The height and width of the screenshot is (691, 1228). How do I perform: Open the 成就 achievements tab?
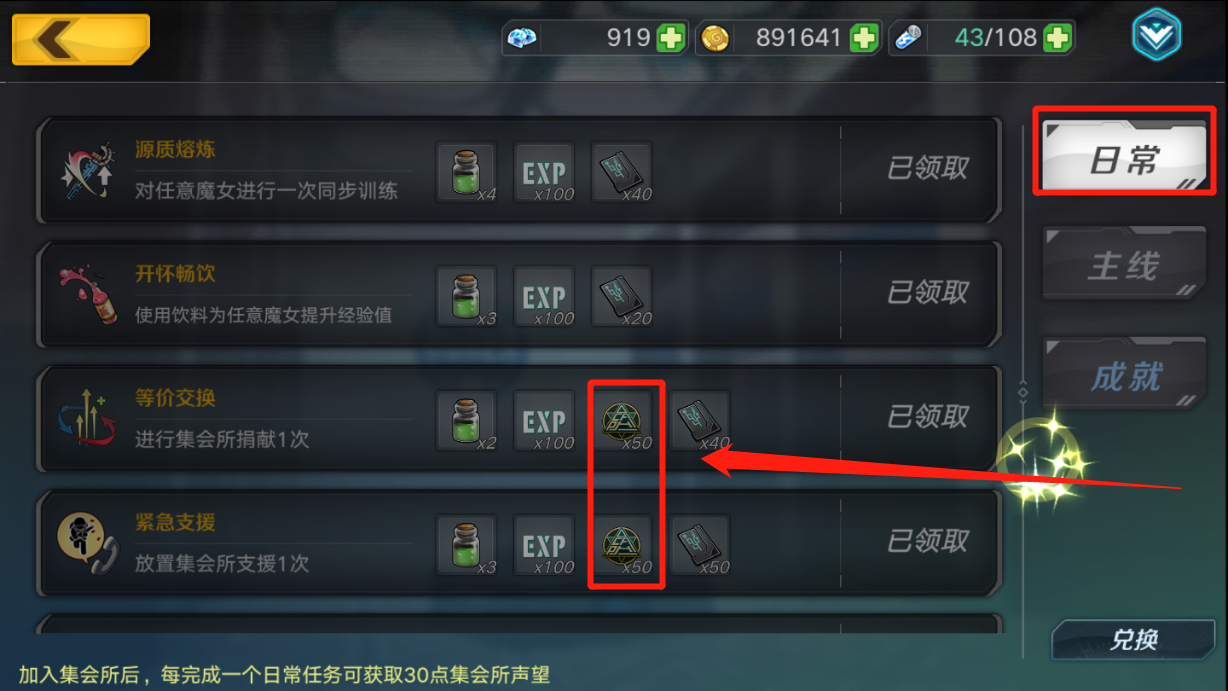click(1124, 376)
